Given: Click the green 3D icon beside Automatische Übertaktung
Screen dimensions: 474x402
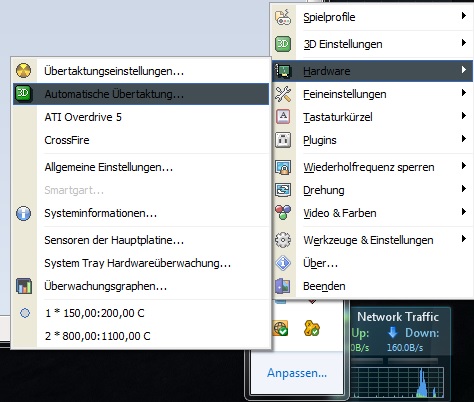Looking at the screenshot, I should (x=23, y=94).
